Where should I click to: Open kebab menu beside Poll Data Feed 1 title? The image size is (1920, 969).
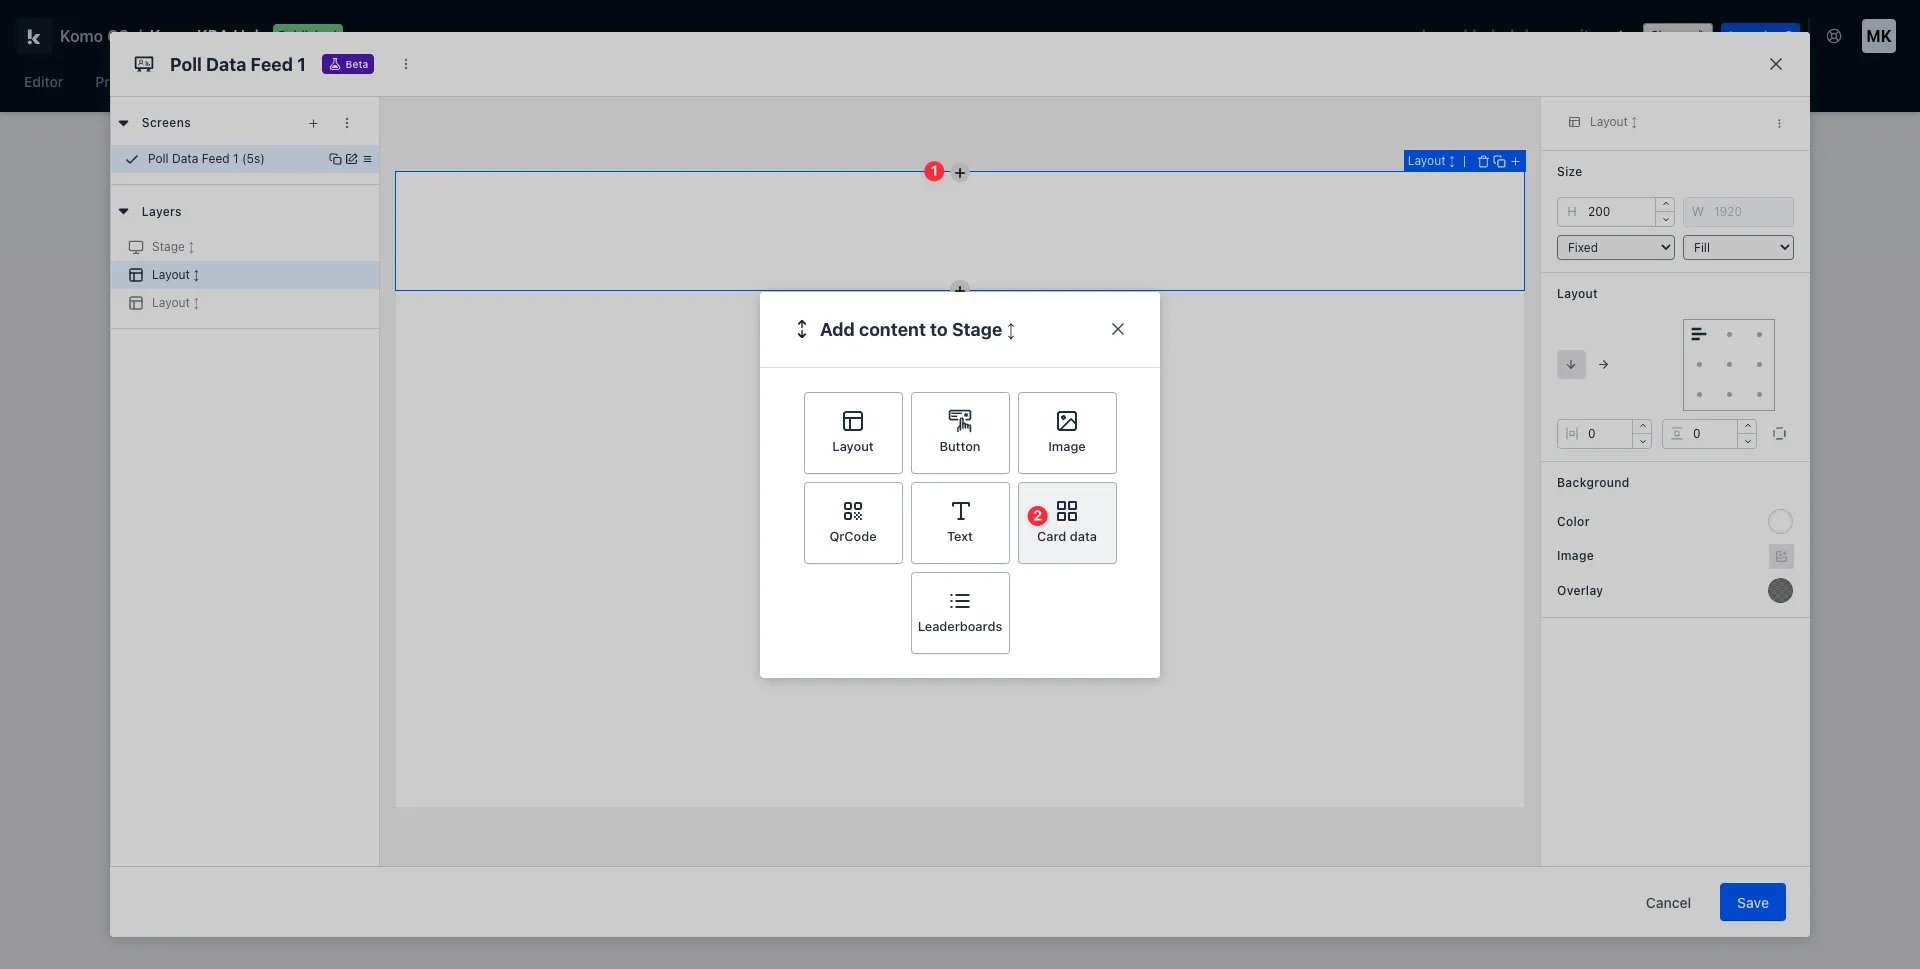point(405,64)
